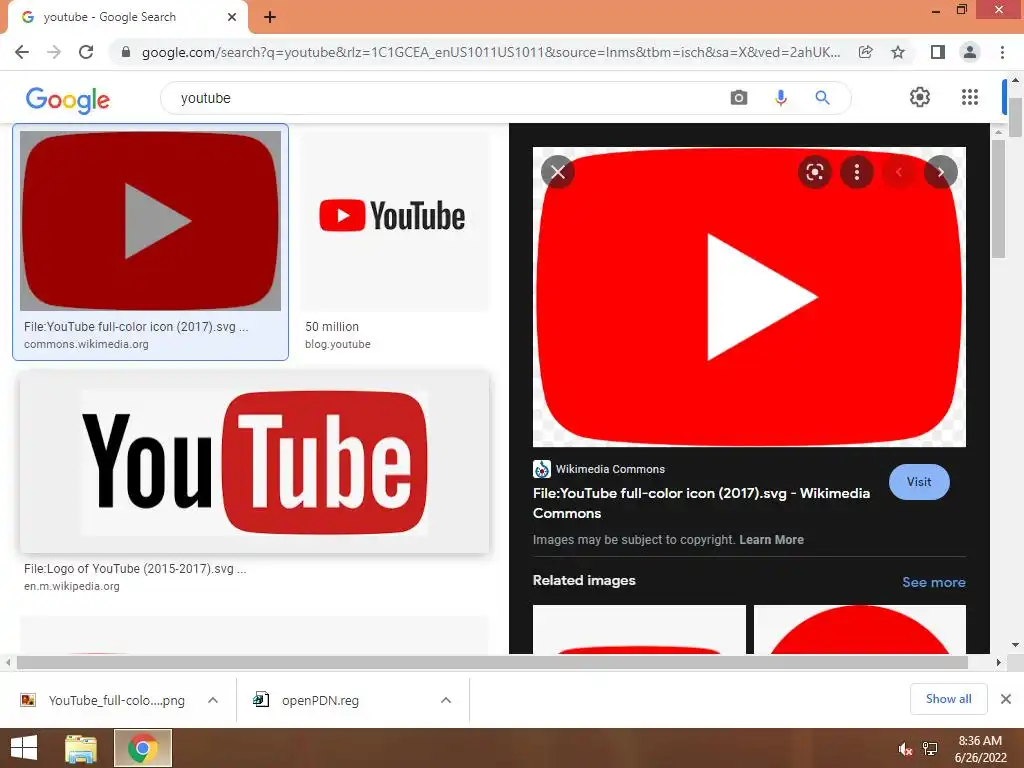Click the preview panel vertical scrollbar
This screenshot has width=1024, height=768.
click(998, 199)
